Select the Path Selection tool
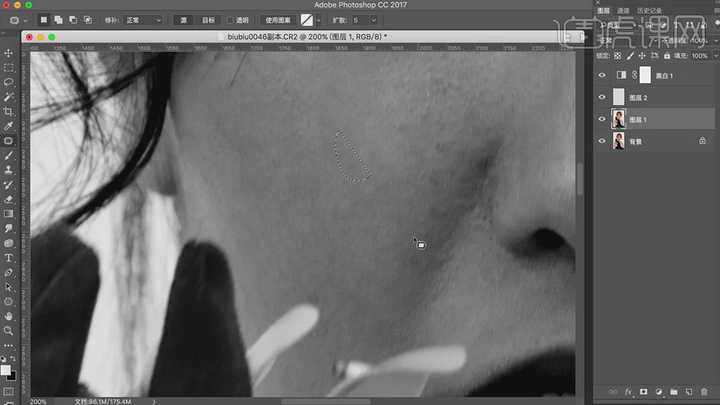This screenshot has height=405, width=720. pyautogui.click(x=8, y=287)
